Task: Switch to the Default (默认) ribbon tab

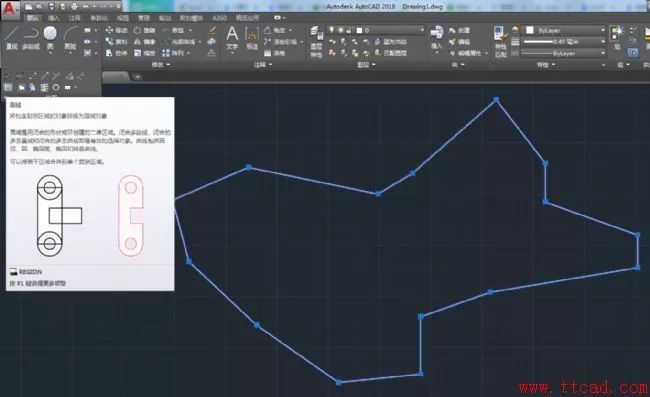Action: pyautogui.click(x=32, y=18)
